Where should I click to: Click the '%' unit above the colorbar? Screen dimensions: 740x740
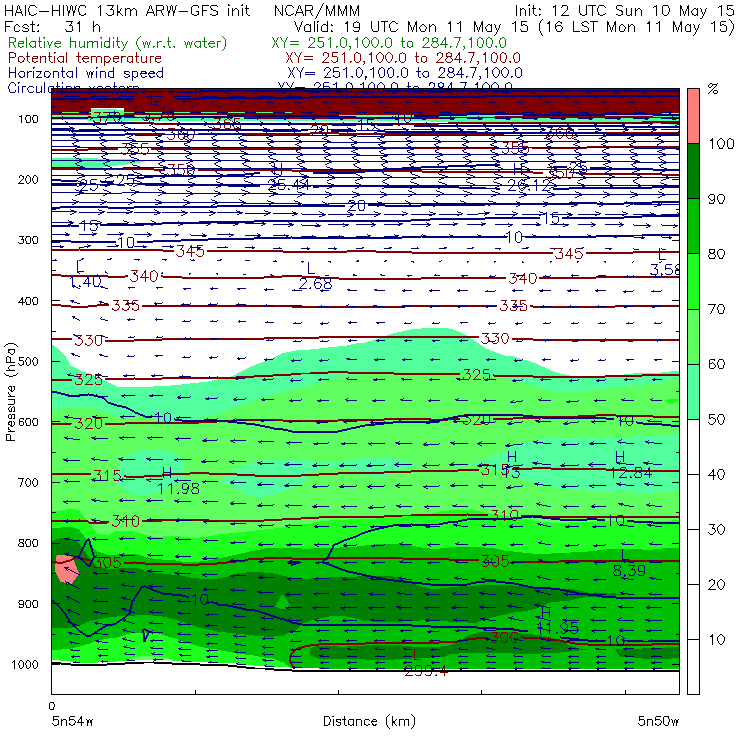point(713,89)
